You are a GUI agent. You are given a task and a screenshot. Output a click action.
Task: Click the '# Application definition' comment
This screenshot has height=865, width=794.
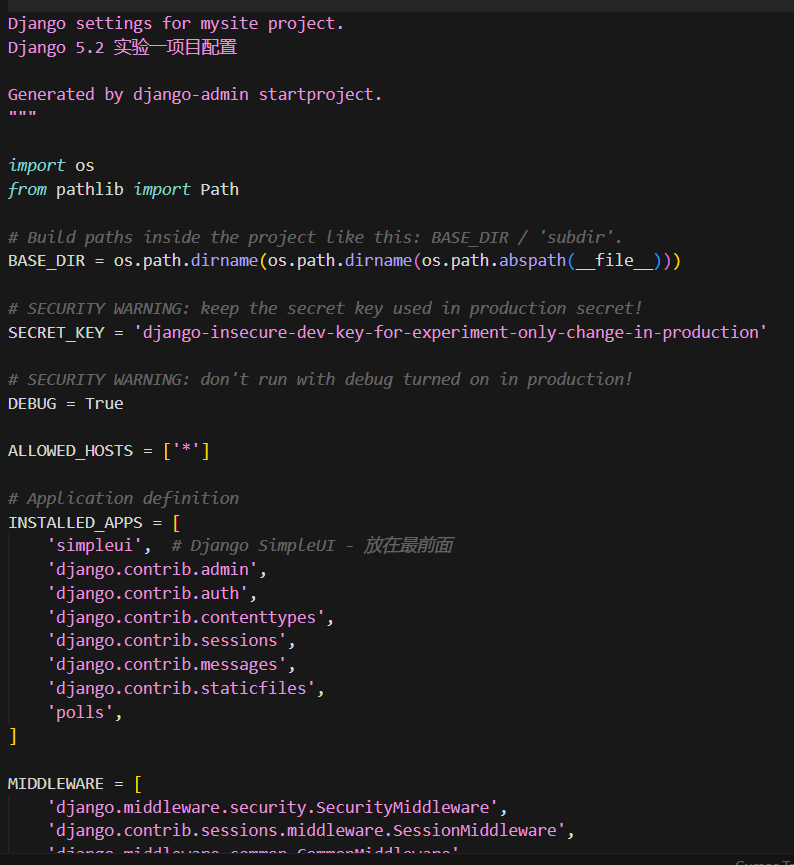point(123,499)
